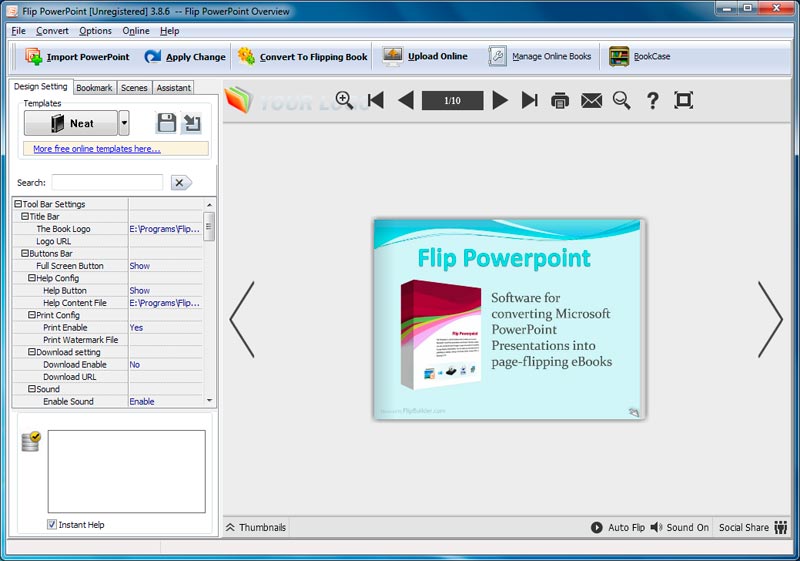Open the Neat template dropdown arrow
Image resolution: width=800 pixels, height=561 pixels.
point(124,123)
